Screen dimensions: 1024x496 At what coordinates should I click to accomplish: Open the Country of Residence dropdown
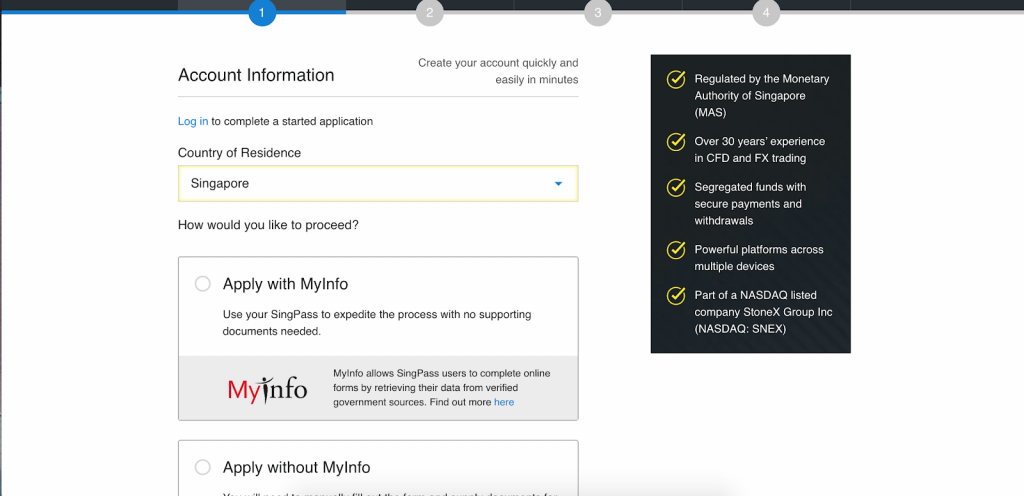click(378, 183)
